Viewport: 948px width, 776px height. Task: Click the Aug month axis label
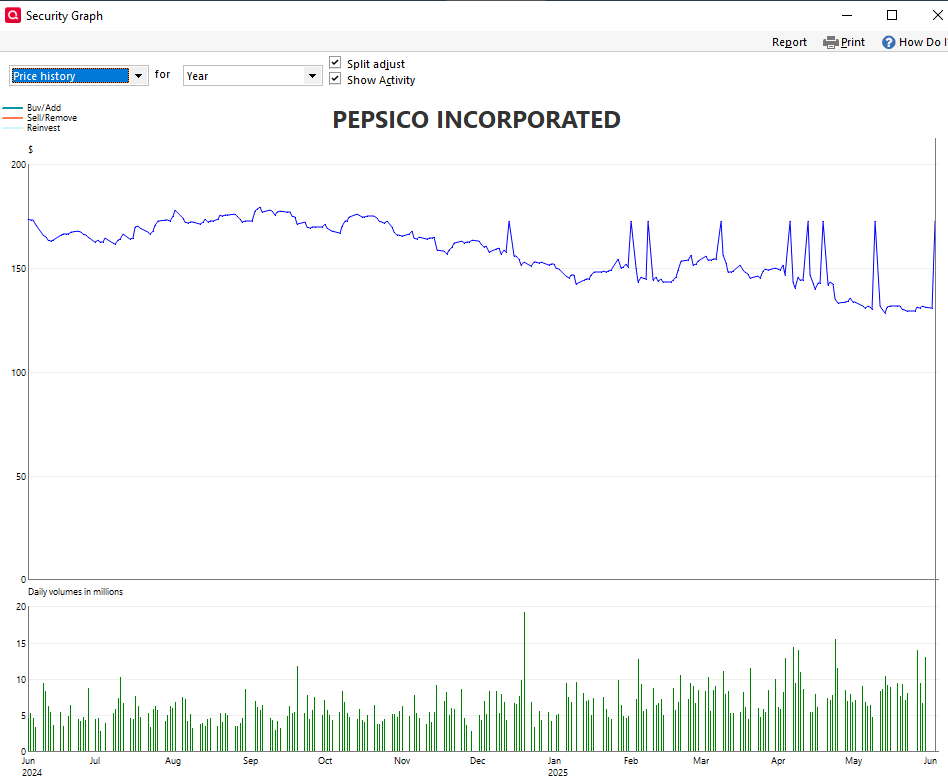[x=173, y=760]
